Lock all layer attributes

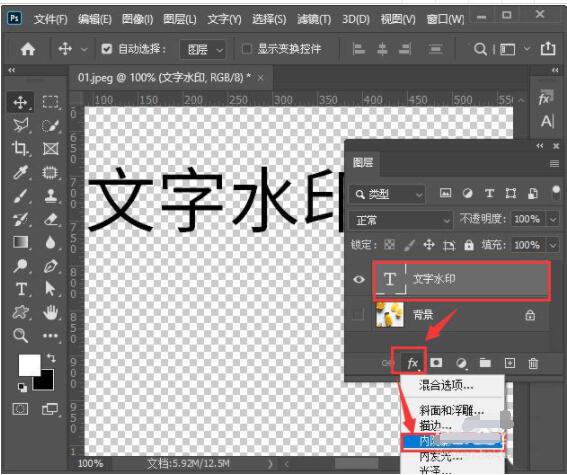coord(469,245)
